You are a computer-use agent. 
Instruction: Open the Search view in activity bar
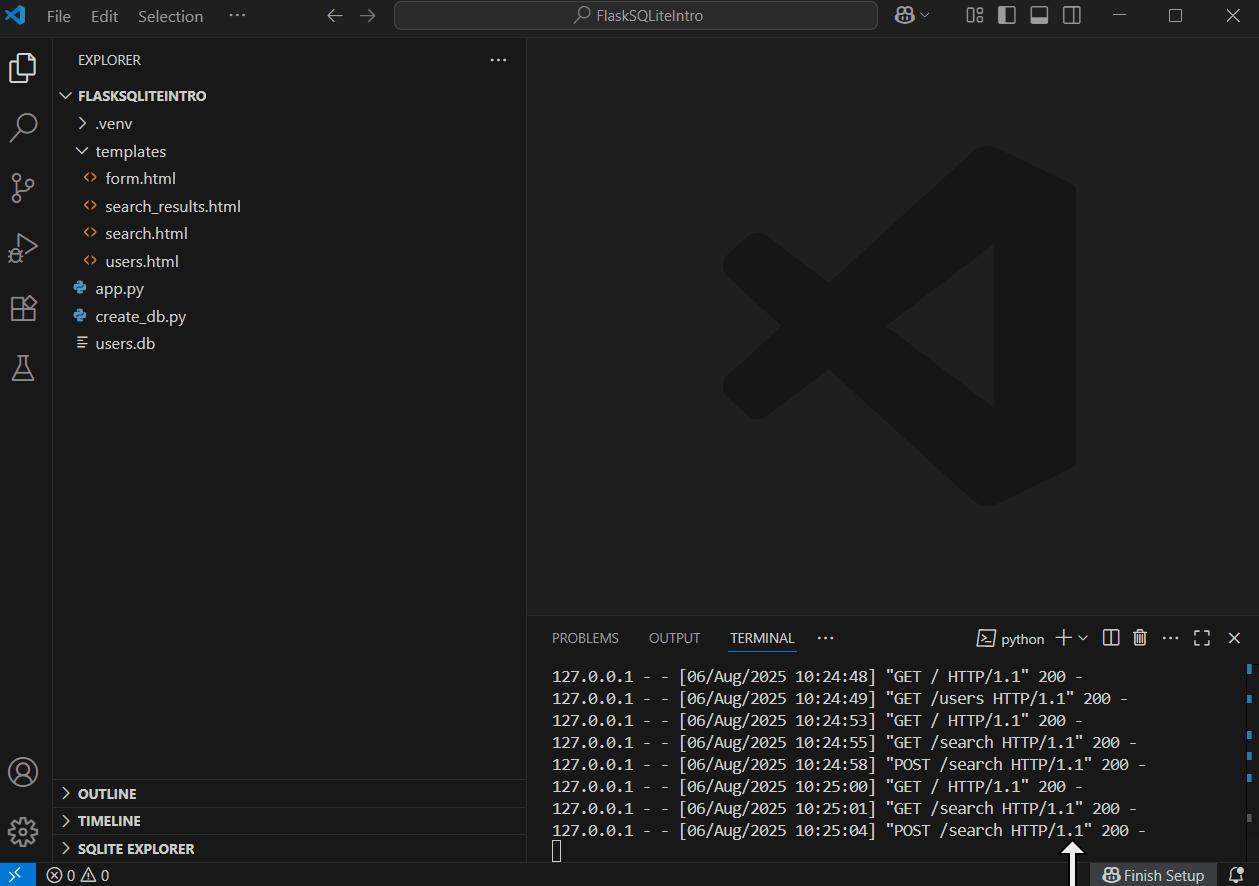click(x=23, y=127)
